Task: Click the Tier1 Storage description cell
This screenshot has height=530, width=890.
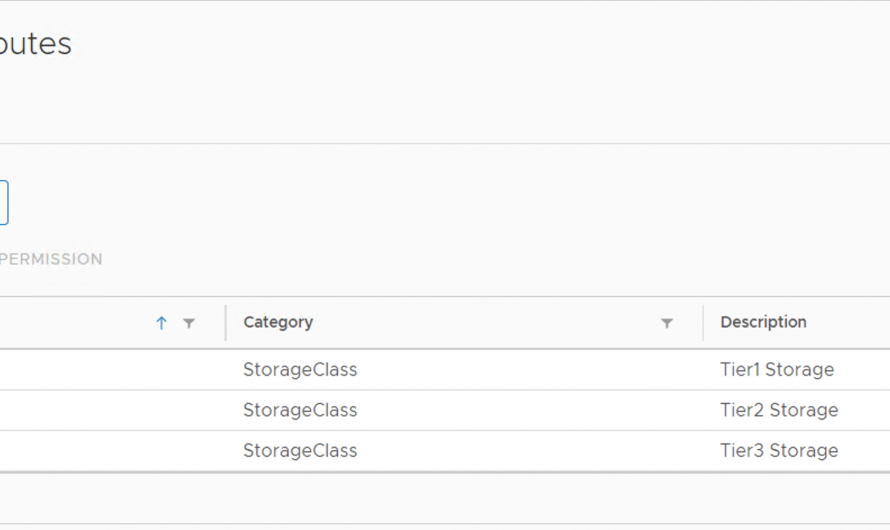Action: pyautogui.click(x=777, y=370)
